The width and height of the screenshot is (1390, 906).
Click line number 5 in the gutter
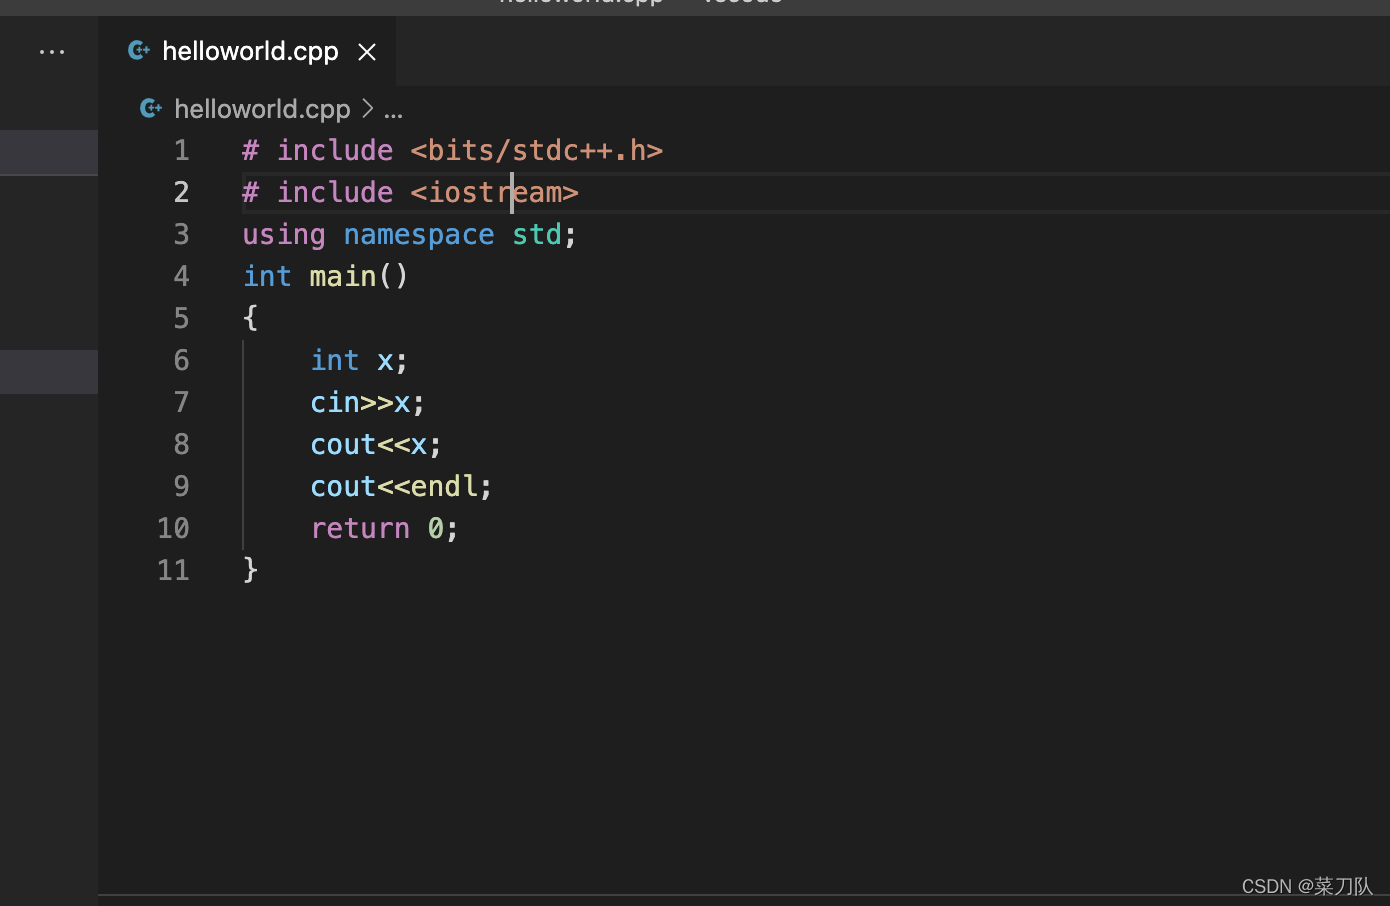(x=181, y=319)
